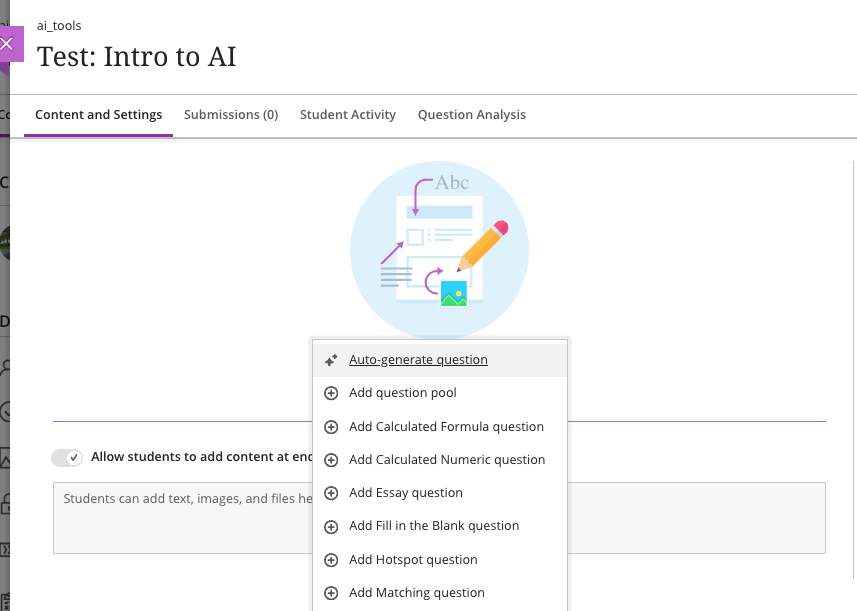Click plus icon for Calculated Formula question
Screen dimensions: 857x611
(x=332, y=427)
